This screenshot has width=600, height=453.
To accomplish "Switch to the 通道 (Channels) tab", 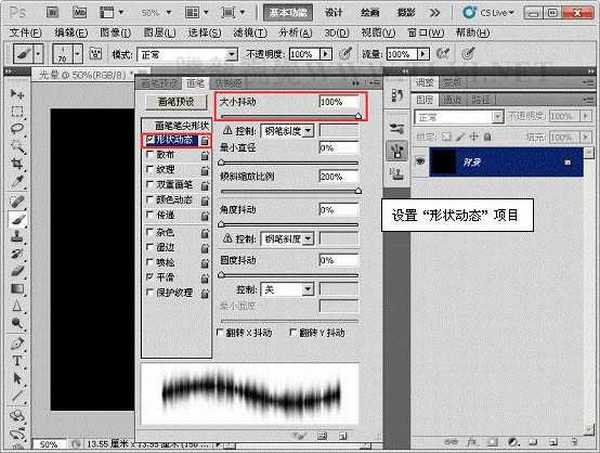I will tap(451, 100).
